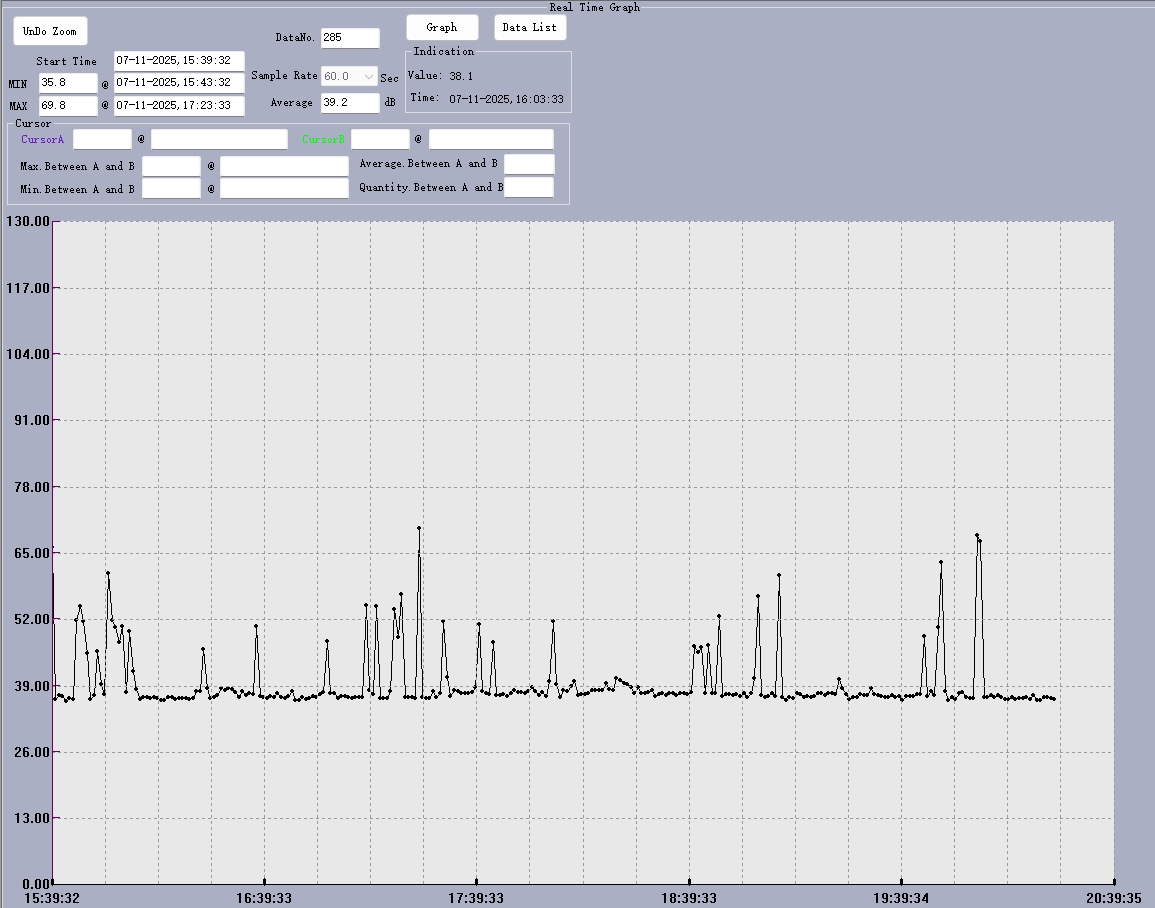
Task: Click the Max.Between A and B value box
Action: 171,166
